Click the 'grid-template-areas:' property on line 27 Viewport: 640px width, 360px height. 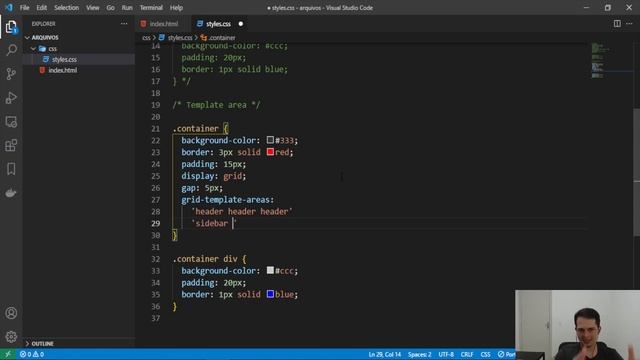(x=228, y=200)
